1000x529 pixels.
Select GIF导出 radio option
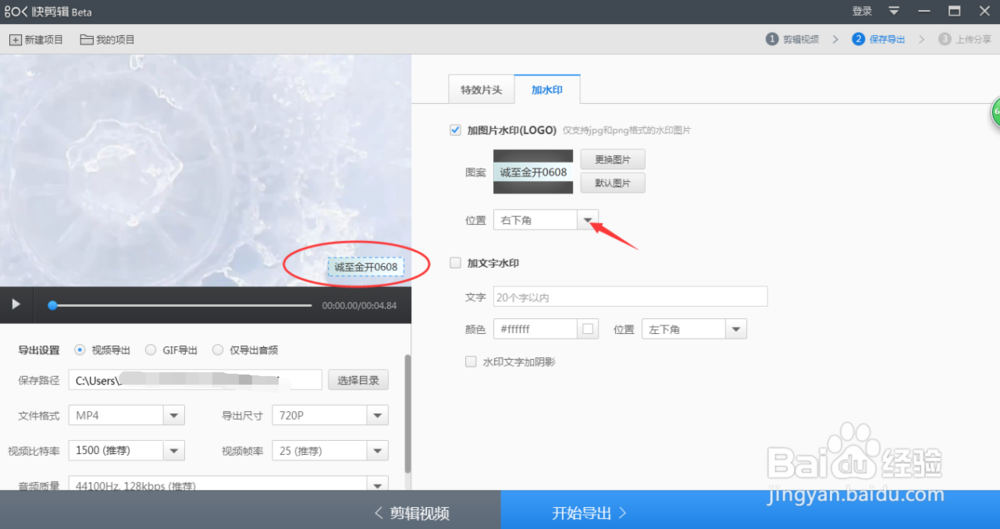(x=151, y=350)
